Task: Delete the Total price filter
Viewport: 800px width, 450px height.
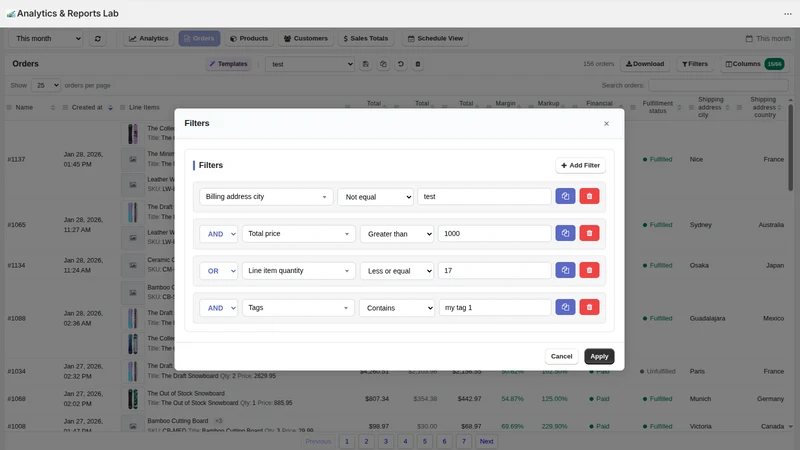Action: 589,233
